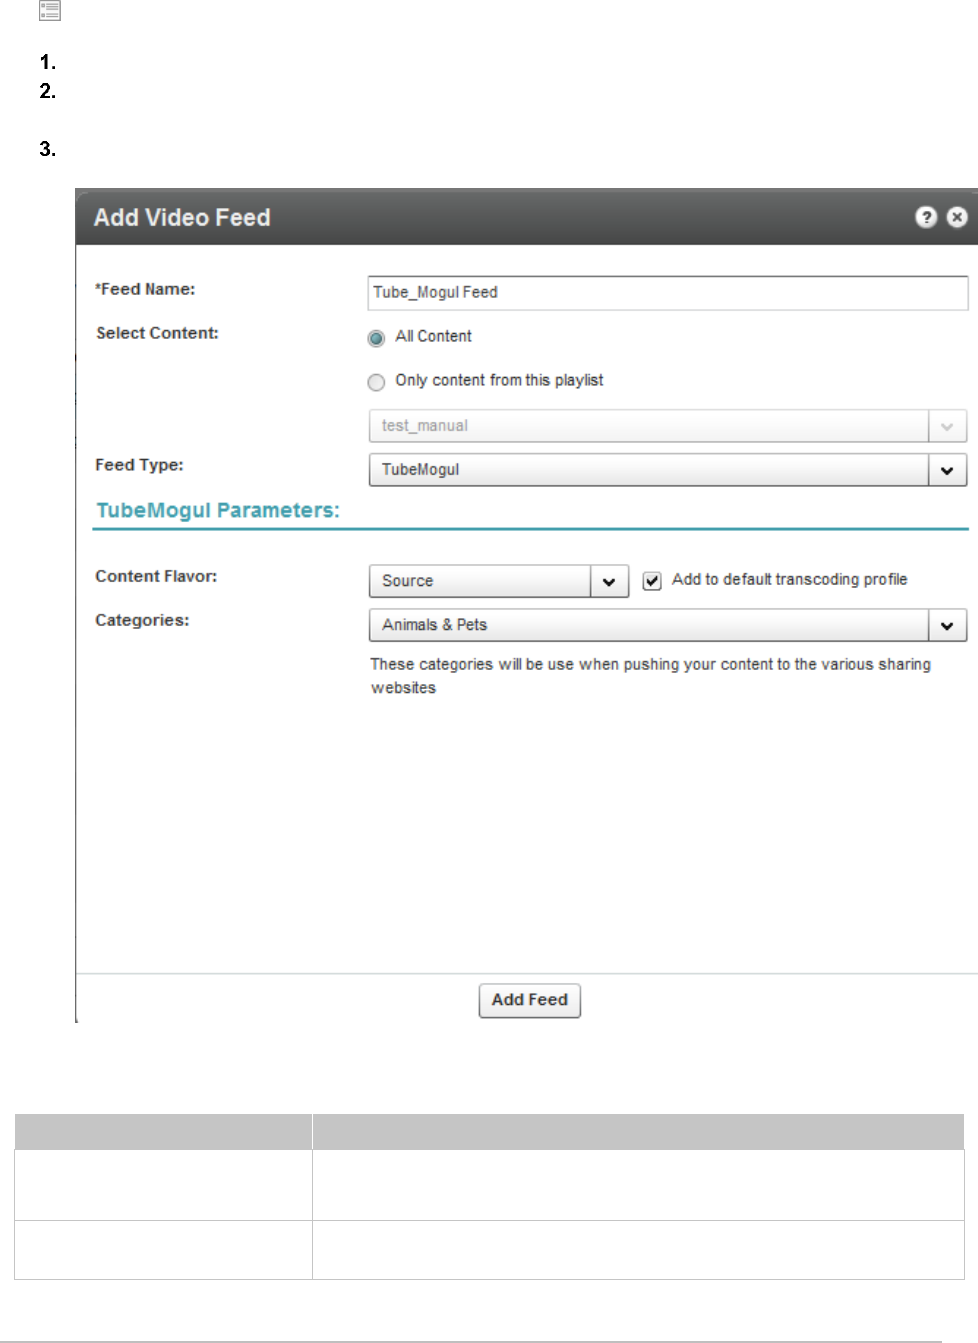
Task: Click the Content Flavor label
Action: point(156,576)
